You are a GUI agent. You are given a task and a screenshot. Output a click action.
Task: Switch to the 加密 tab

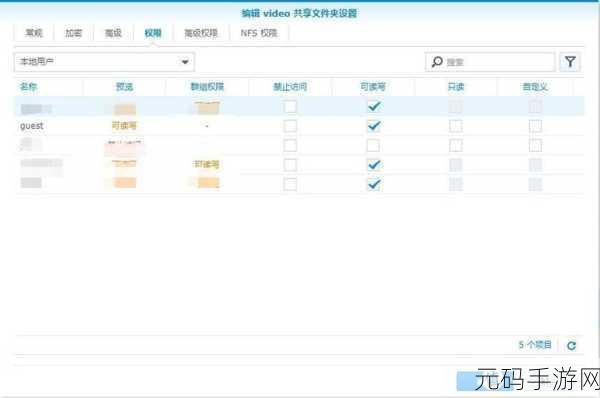tap(73, 33)
